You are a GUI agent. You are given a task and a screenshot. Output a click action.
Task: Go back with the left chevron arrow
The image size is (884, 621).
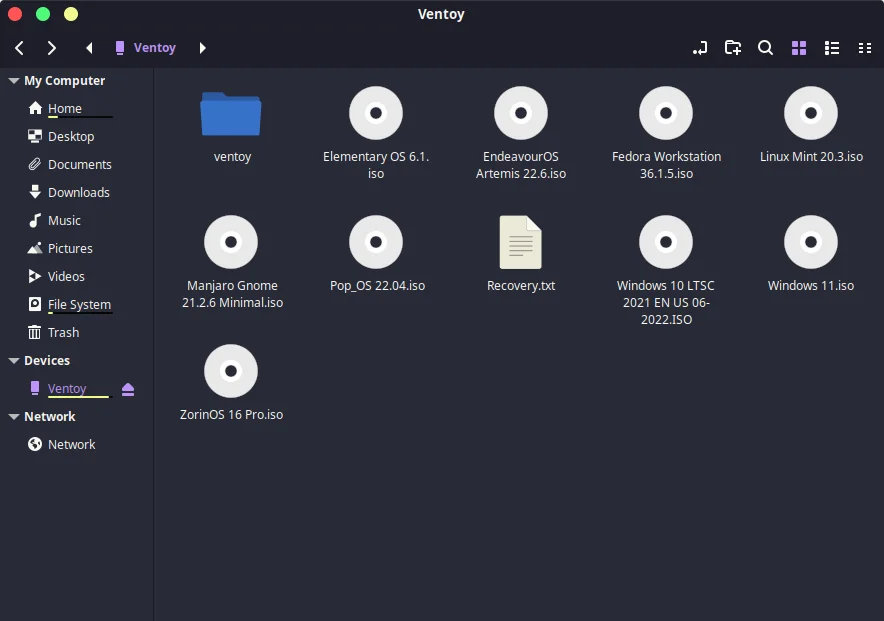tap(19, 48)
